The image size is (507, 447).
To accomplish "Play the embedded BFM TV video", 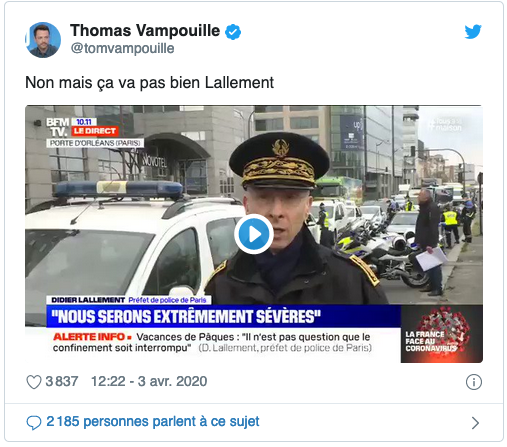I will [x=254, y=234].
